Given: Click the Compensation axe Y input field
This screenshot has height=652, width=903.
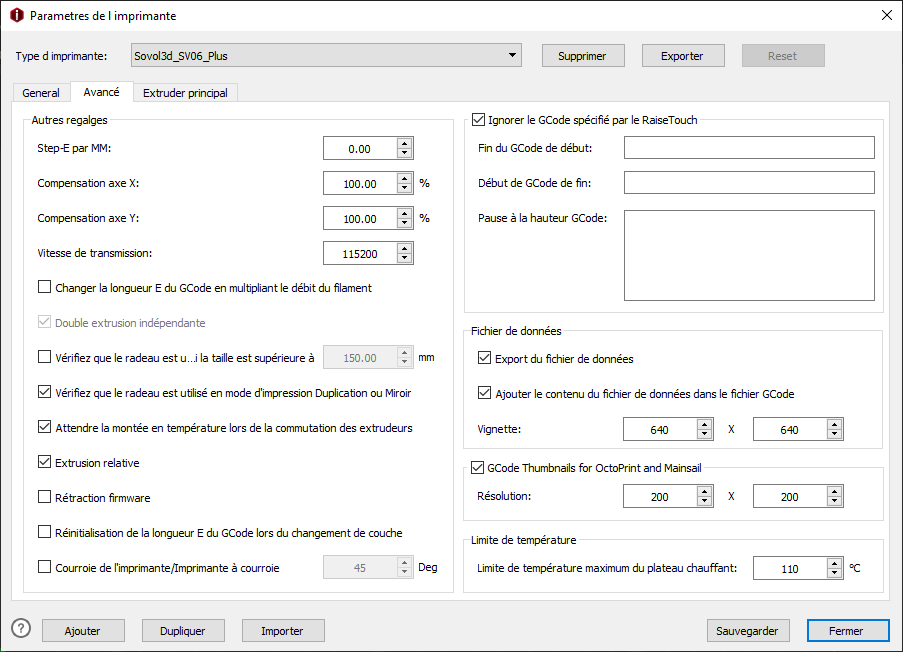Looking at the screenshot, I should pos(360,218).
